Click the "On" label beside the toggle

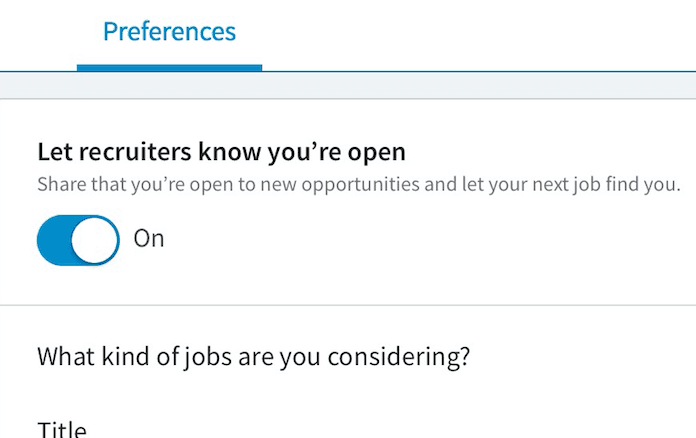(x=148, y=240)
